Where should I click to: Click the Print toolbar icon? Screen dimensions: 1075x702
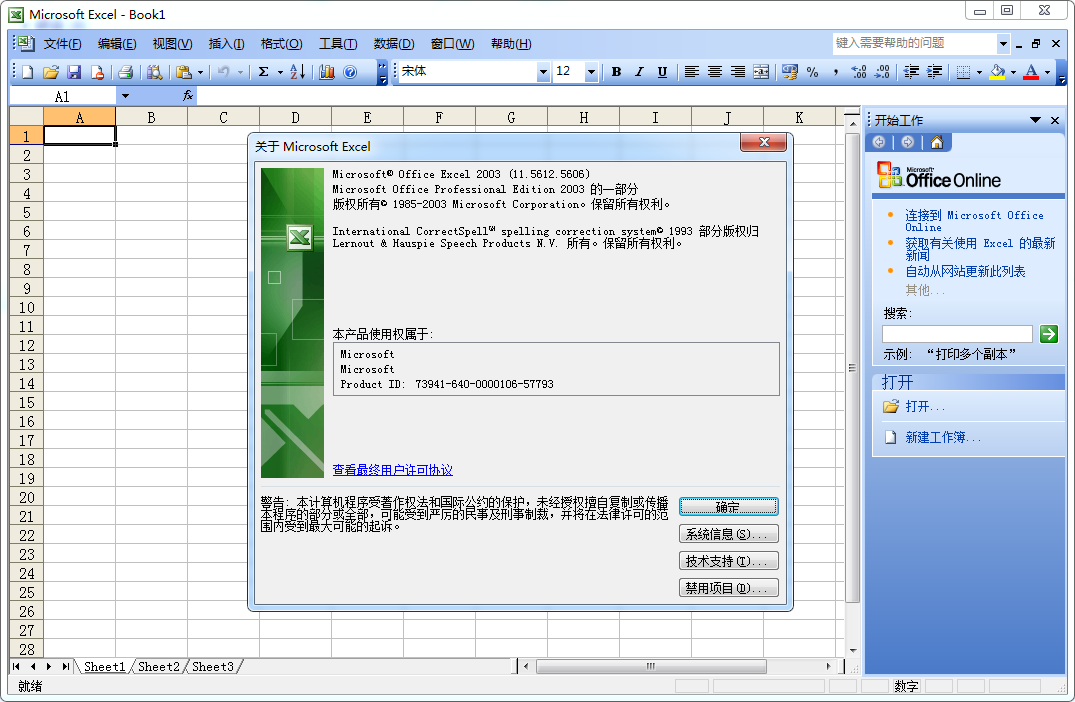click(x=125, y=72)
